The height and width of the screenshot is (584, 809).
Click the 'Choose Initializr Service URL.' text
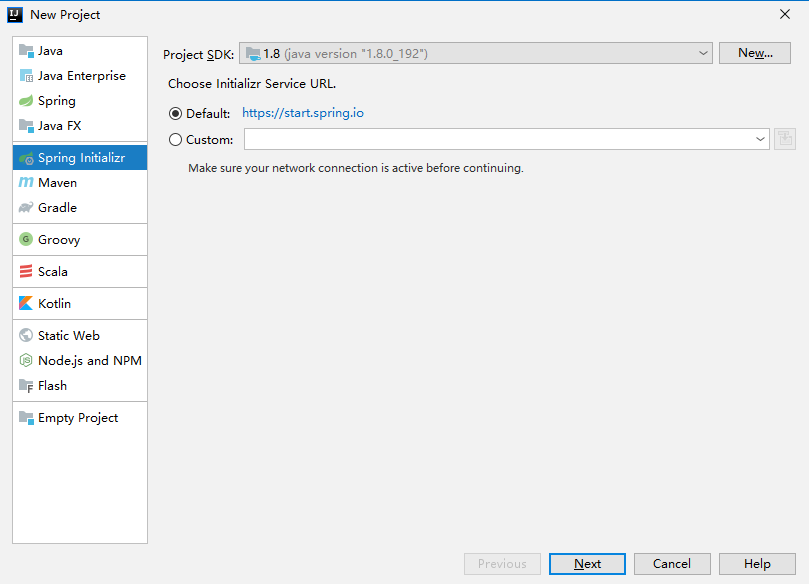pos(252,84)
